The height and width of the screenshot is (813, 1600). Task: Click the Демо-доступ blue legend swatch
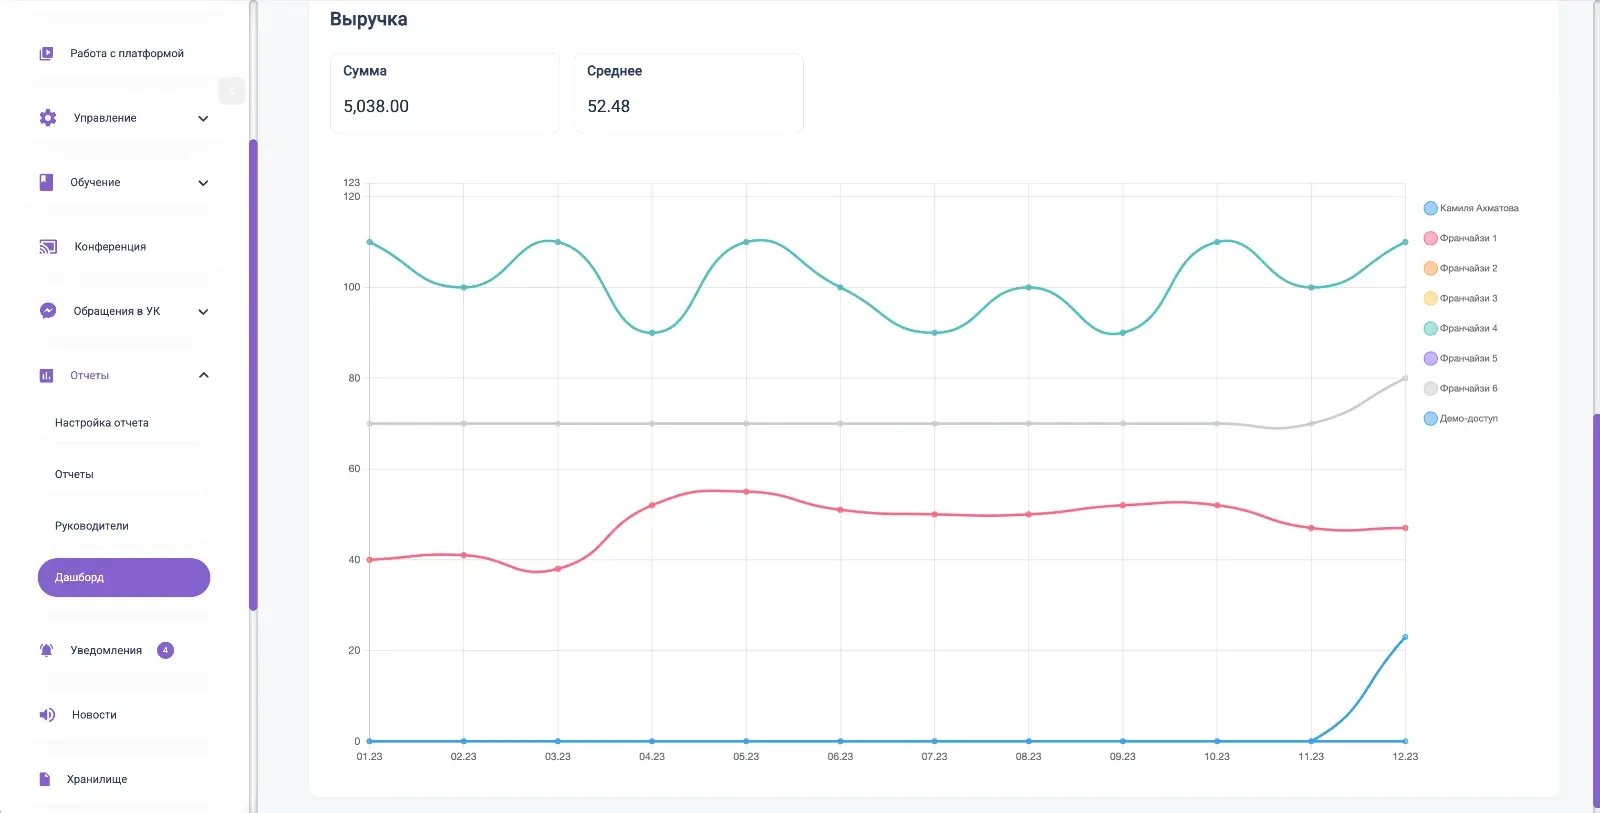(1430, 418)
